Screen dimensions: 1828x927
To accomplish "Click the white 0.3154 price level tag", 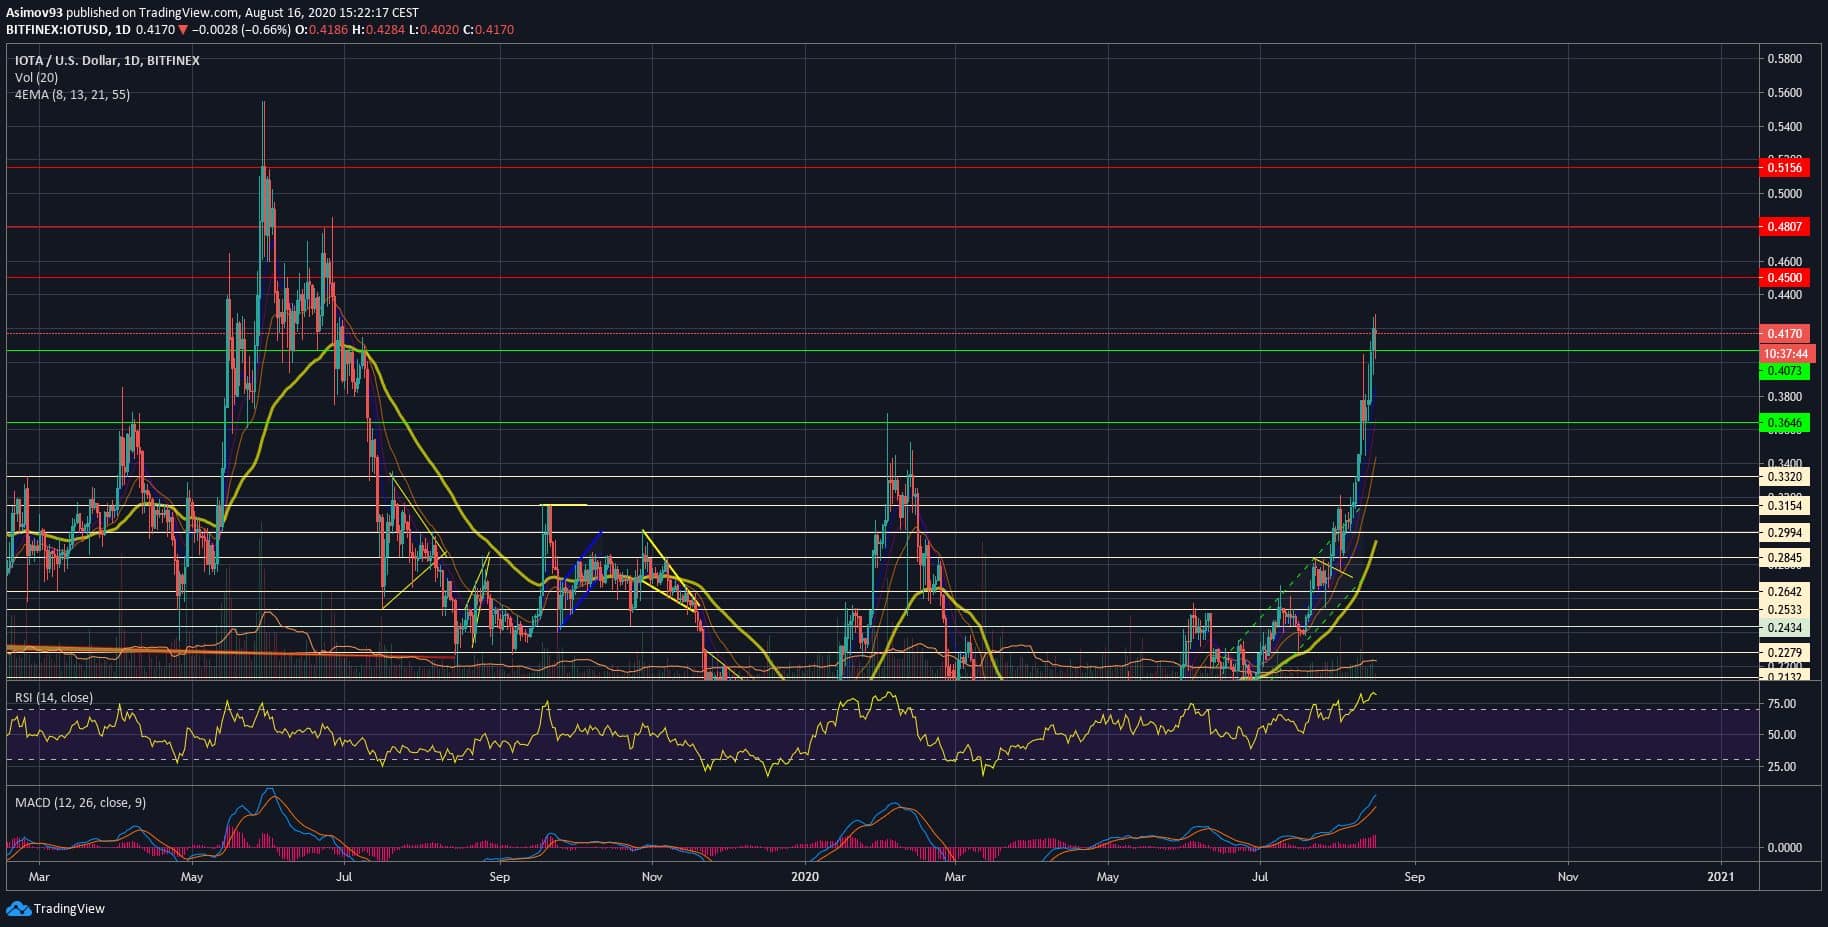I will coord(1784,506).
